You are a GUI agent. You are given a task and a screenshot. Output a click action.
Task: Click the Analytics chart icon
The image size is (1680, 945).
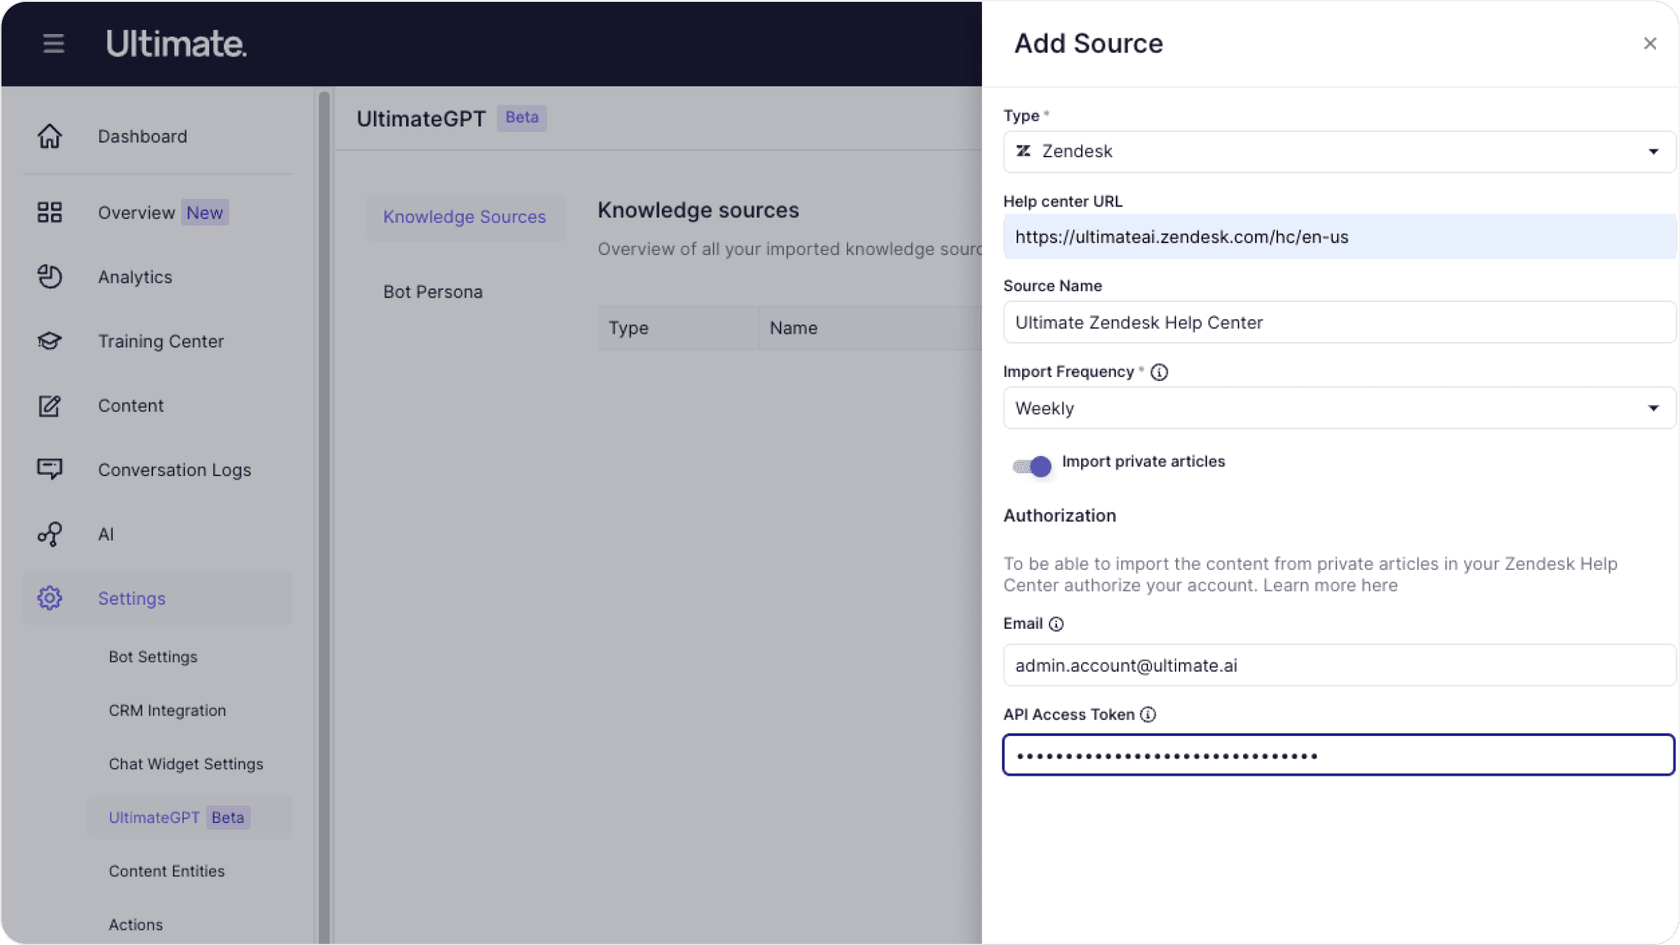[x=50, y=277]
